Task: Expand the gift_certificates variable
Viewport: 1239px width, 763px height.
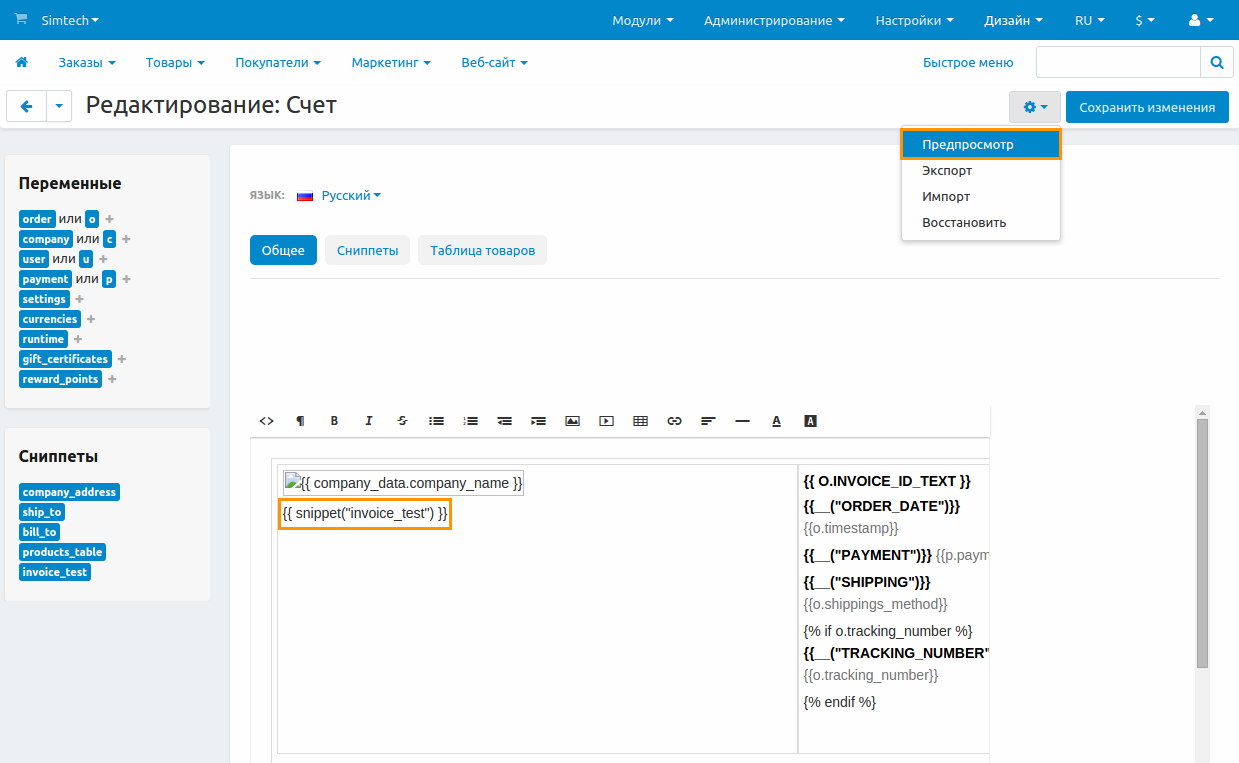Action: [121, 359]
